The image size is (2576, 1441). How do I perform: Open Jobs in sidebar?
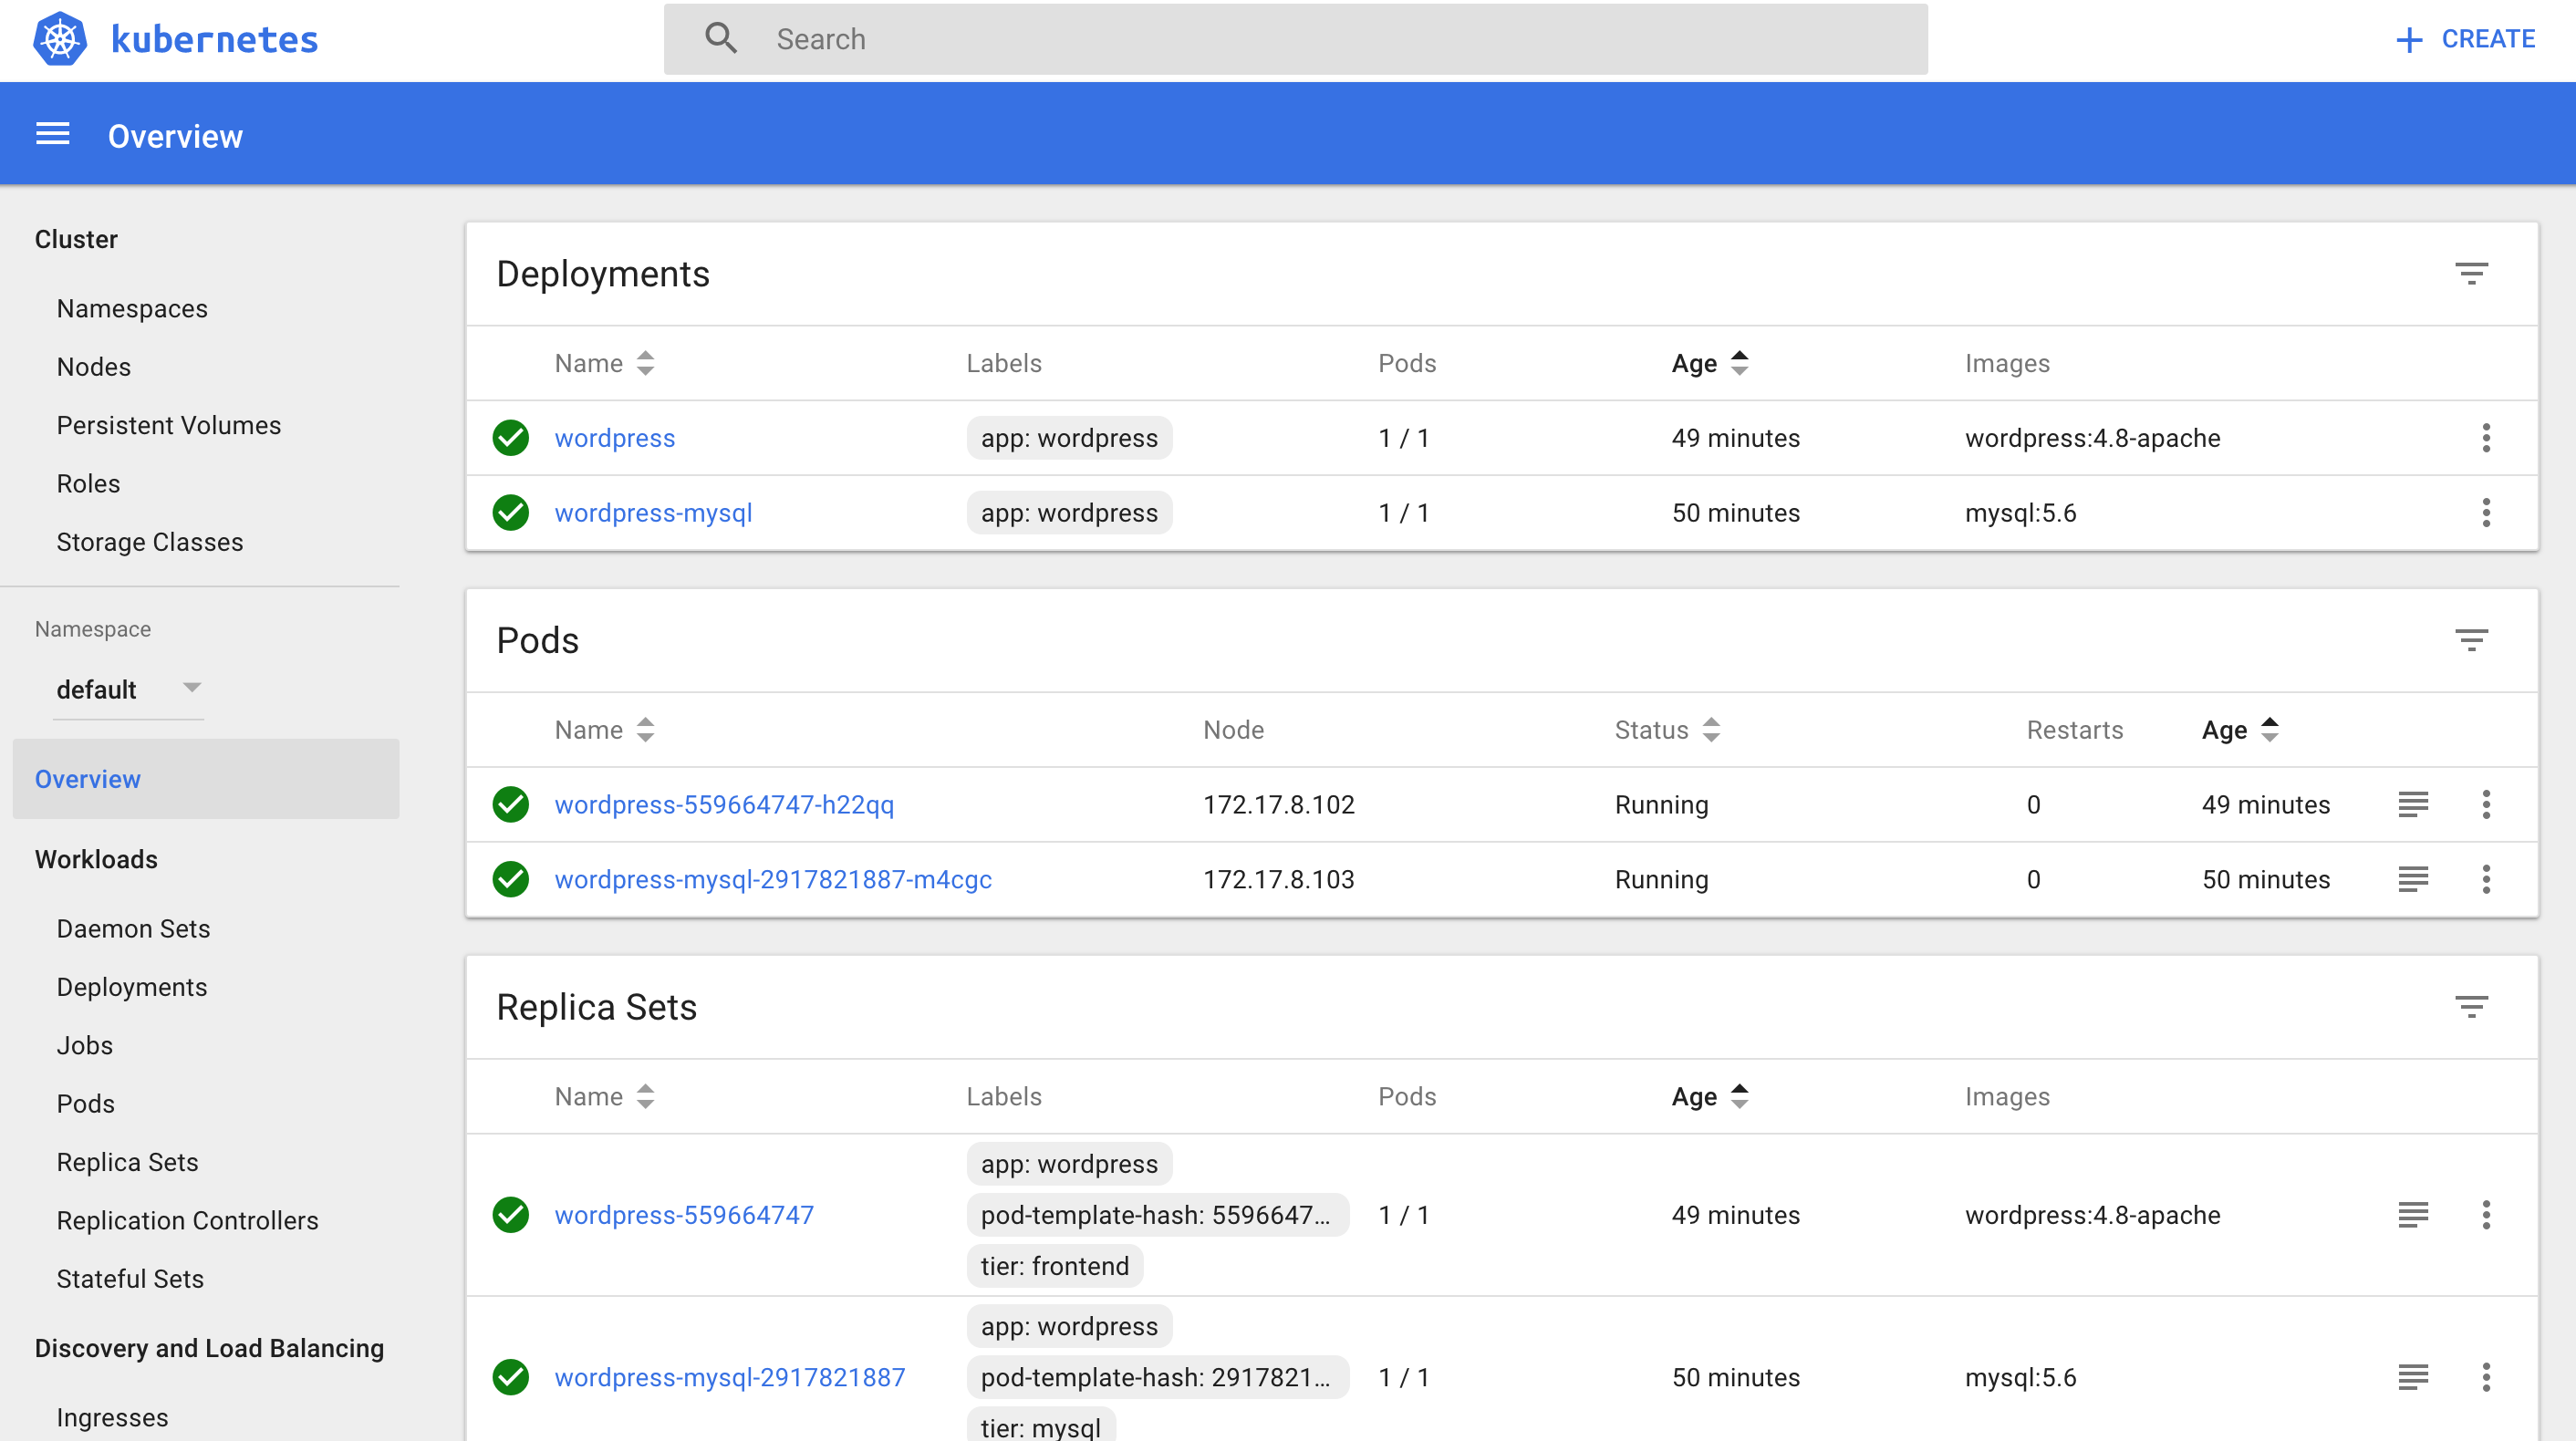pos(85,1046)
